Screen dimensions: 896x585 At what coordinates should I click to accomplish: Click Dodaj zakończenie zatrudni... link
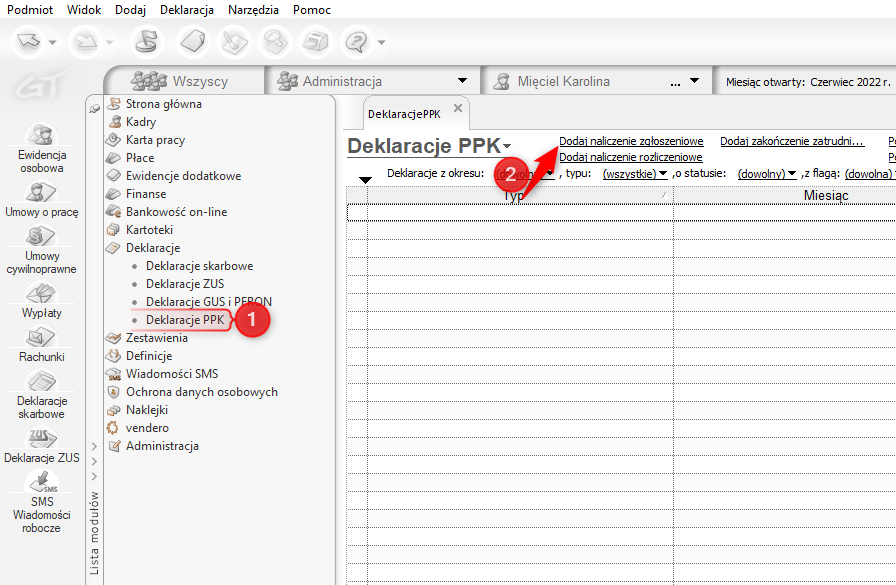pos(792,141)
